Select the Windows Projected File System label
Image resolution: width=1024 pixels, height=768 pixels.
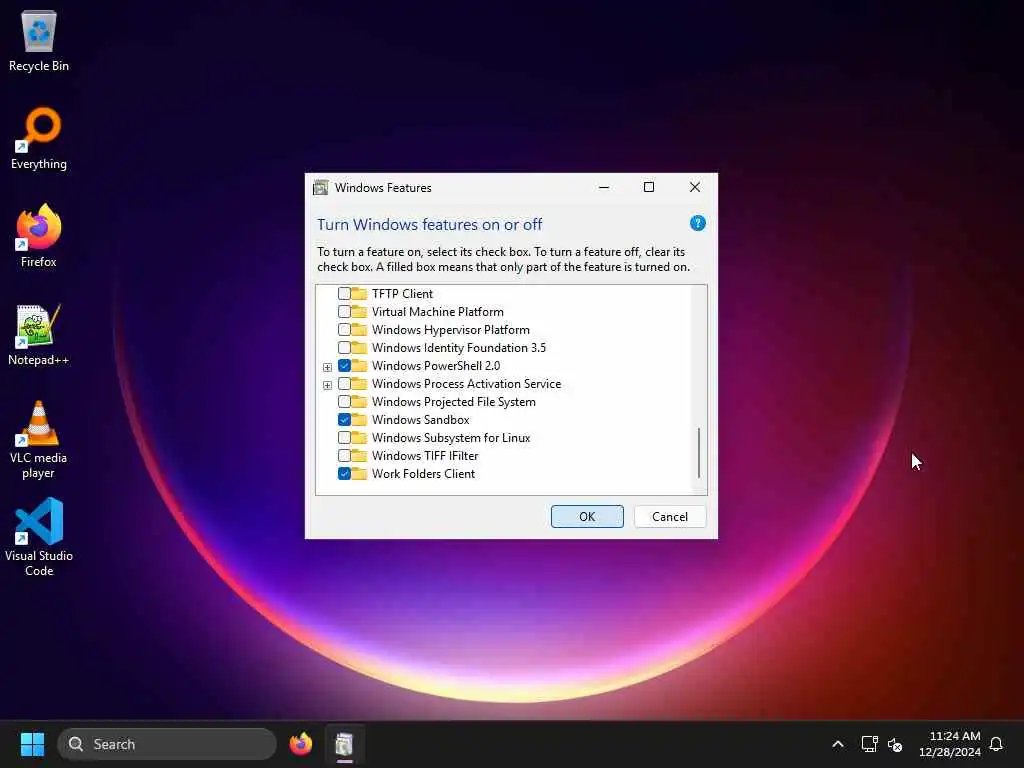tap(454, 402)
